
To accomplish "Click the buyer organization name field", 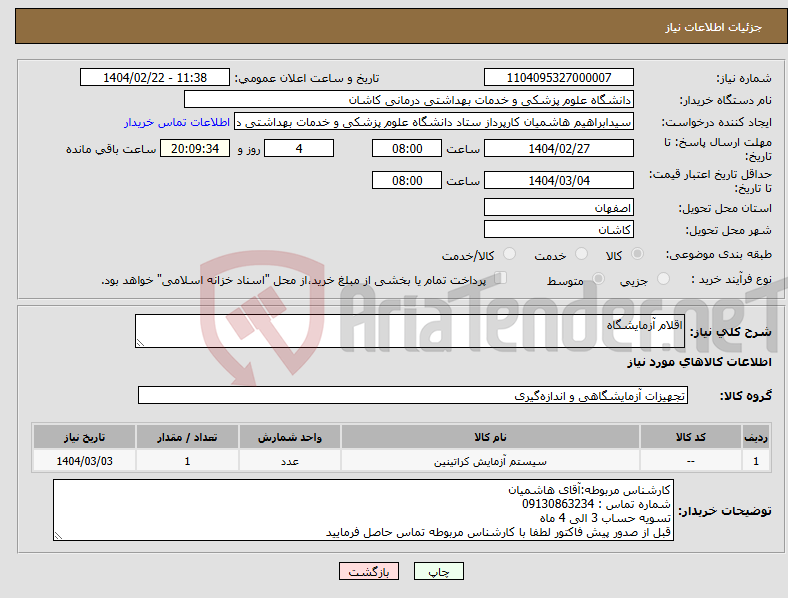I will 409,99.
